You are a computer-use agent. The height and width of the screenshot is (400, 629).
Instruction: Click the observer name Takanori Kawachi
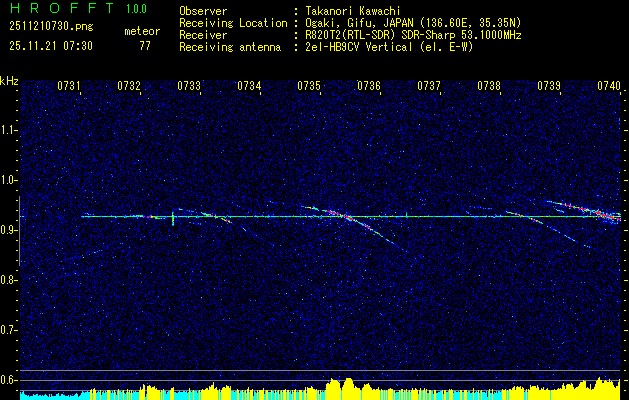[353, 11]
